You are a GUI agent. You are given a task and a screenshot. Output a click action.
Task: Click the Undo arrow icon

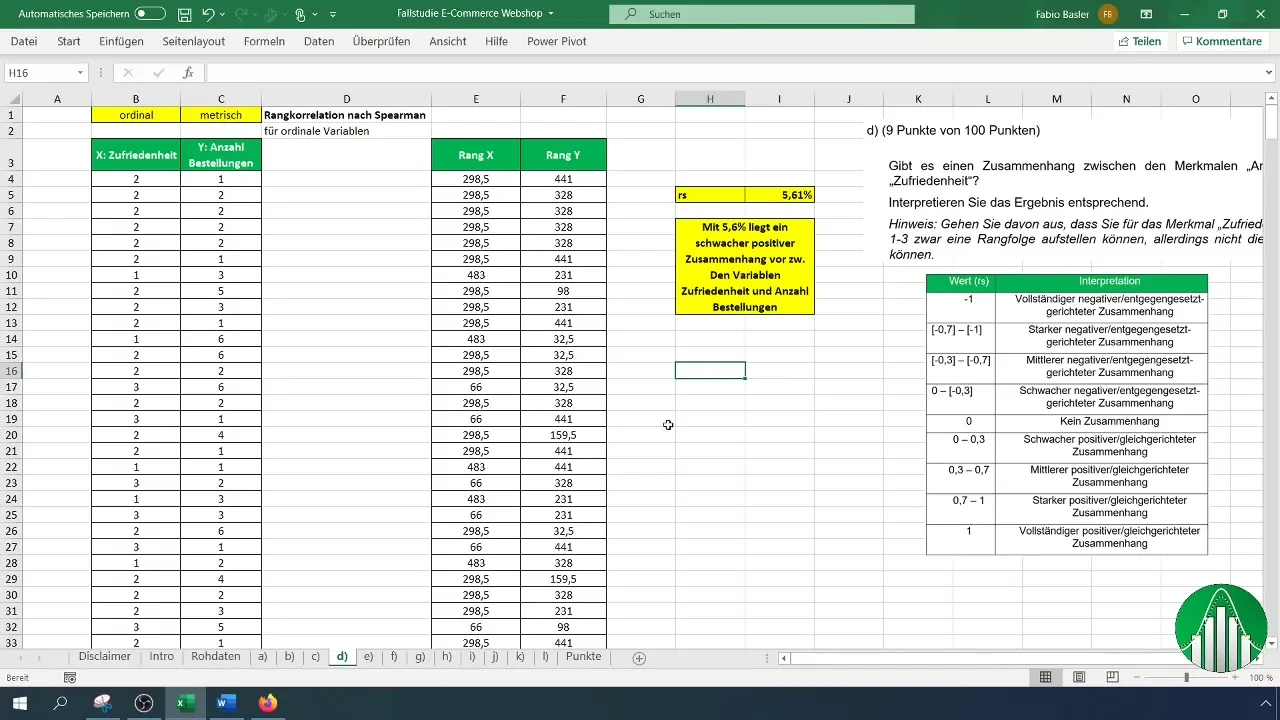tap(208, 15)
